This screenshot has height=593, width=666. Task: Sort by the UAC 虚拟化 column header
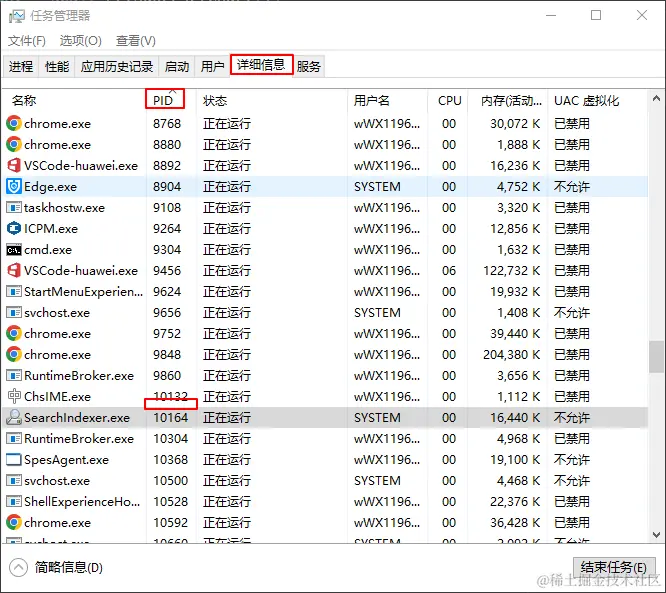click(598, 101)
